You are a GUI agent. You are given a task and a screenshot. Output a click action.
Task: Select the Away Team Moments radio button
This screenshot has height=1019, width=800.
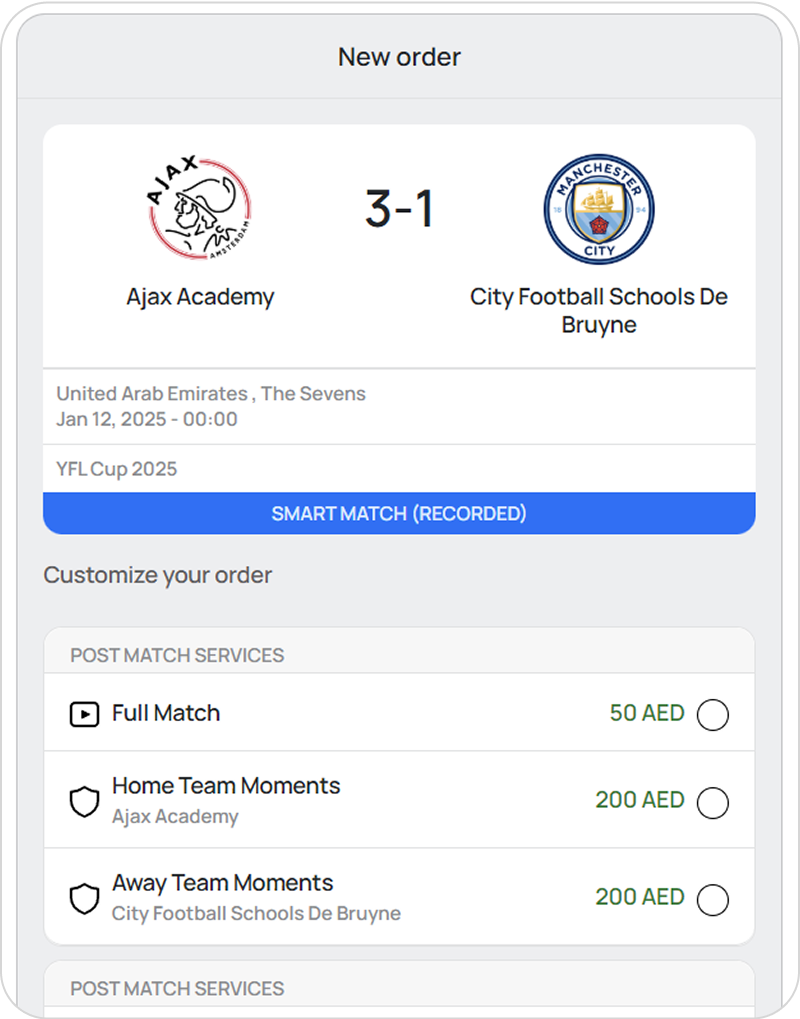tap(712, 899)
